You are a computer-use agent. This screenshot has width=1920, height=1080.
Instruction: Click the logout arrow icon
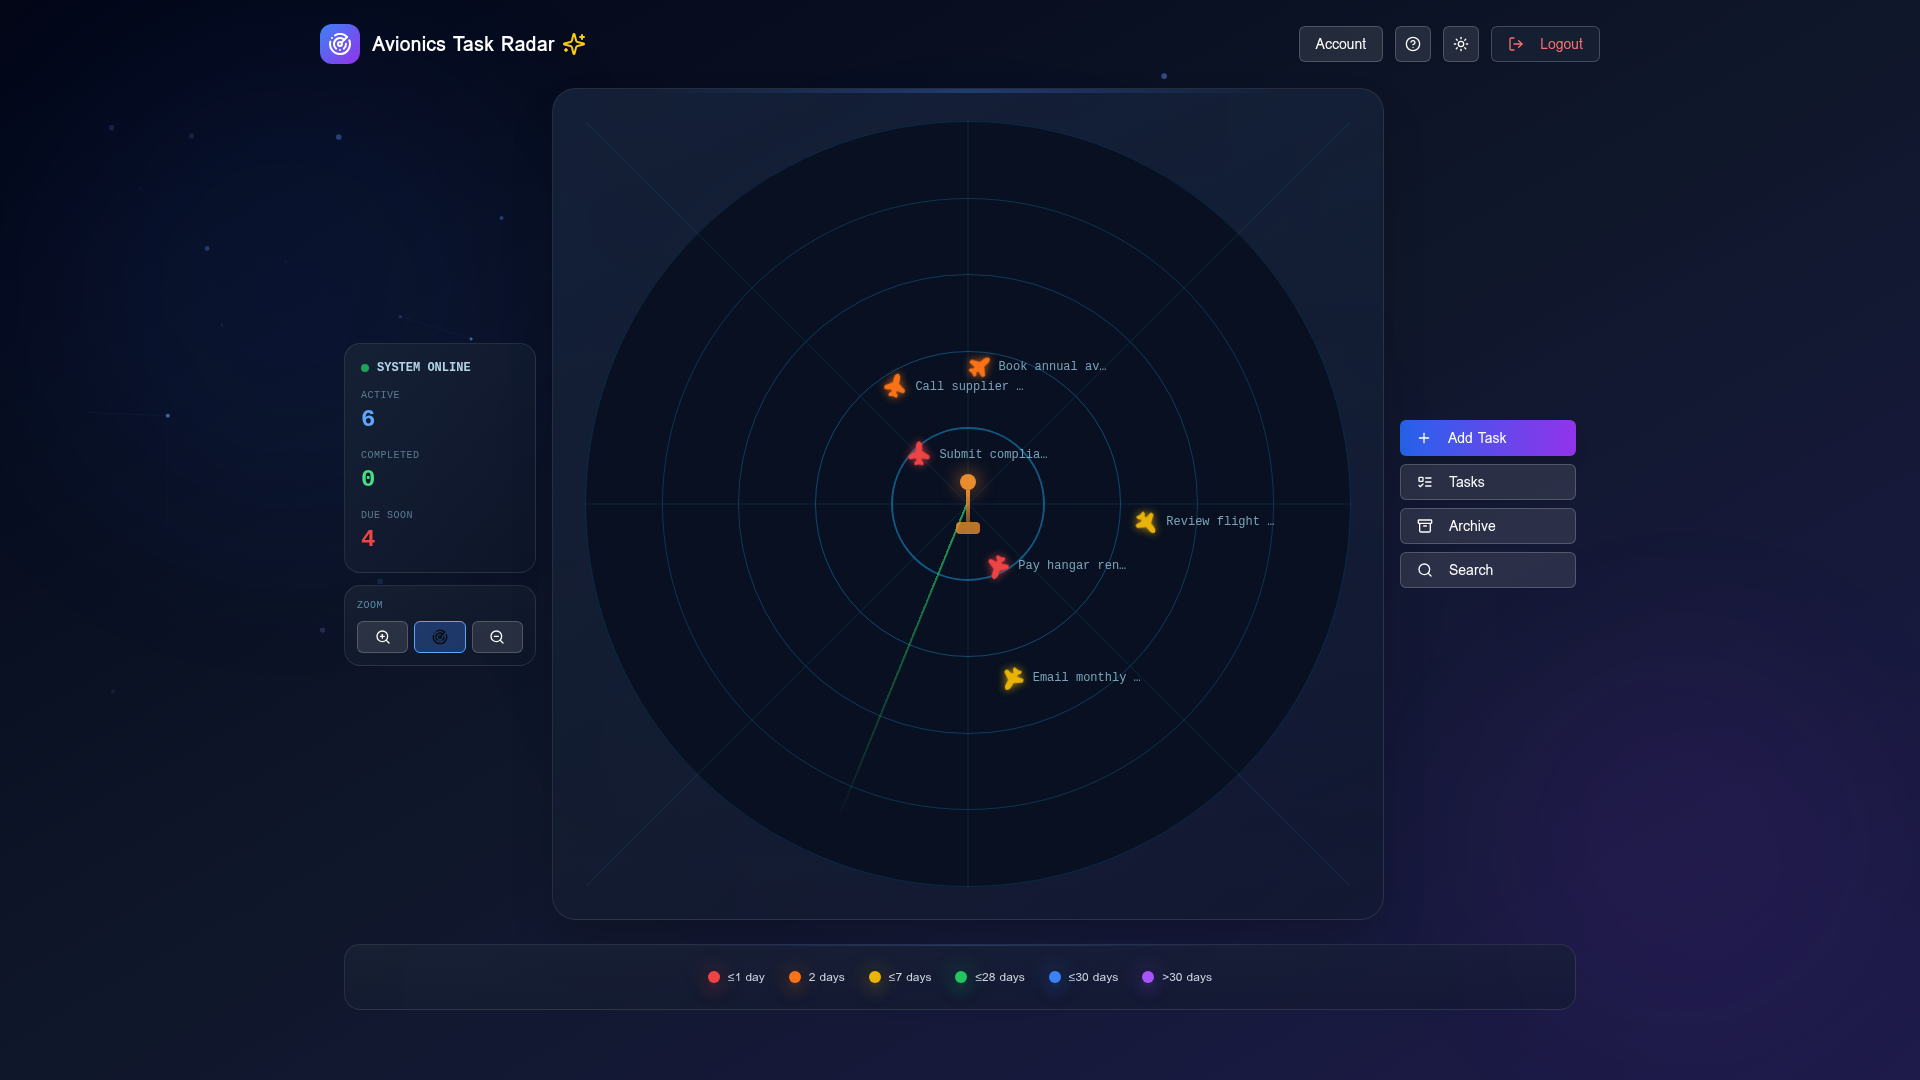pyautogui.click(x=1516, y=44)
